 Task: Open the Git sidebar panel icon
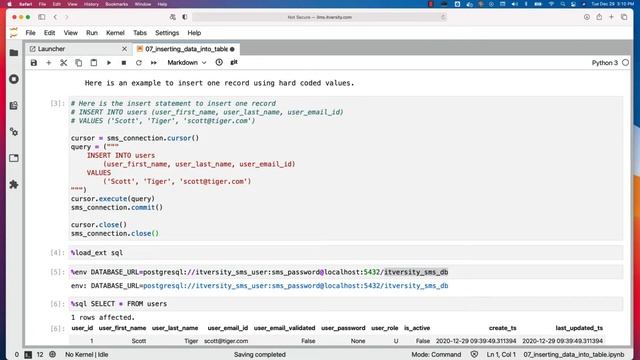[x=14, y=106]
